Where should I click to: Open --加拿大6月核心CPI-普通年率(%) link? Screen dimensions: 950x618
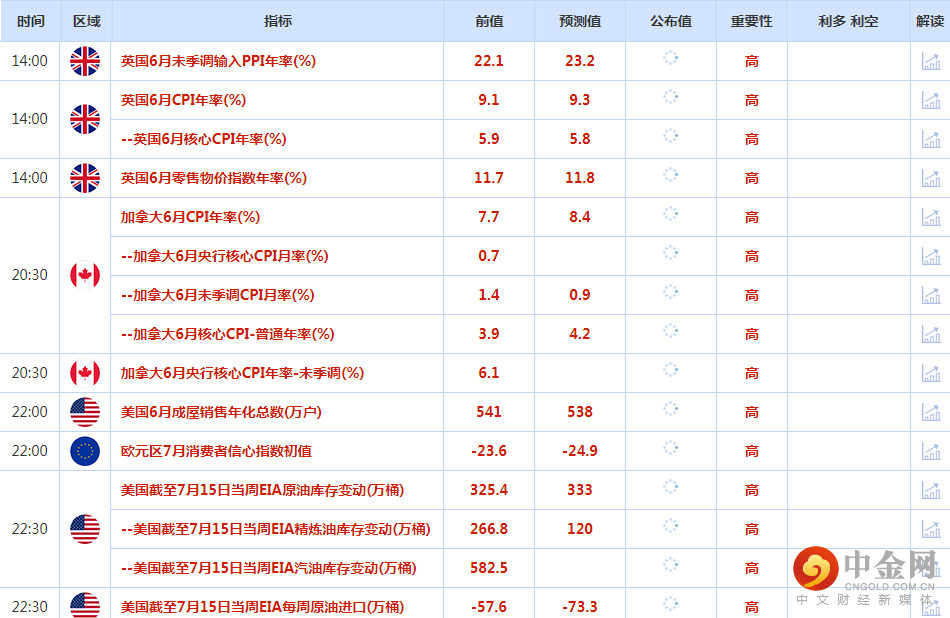[x=227, y=334]
